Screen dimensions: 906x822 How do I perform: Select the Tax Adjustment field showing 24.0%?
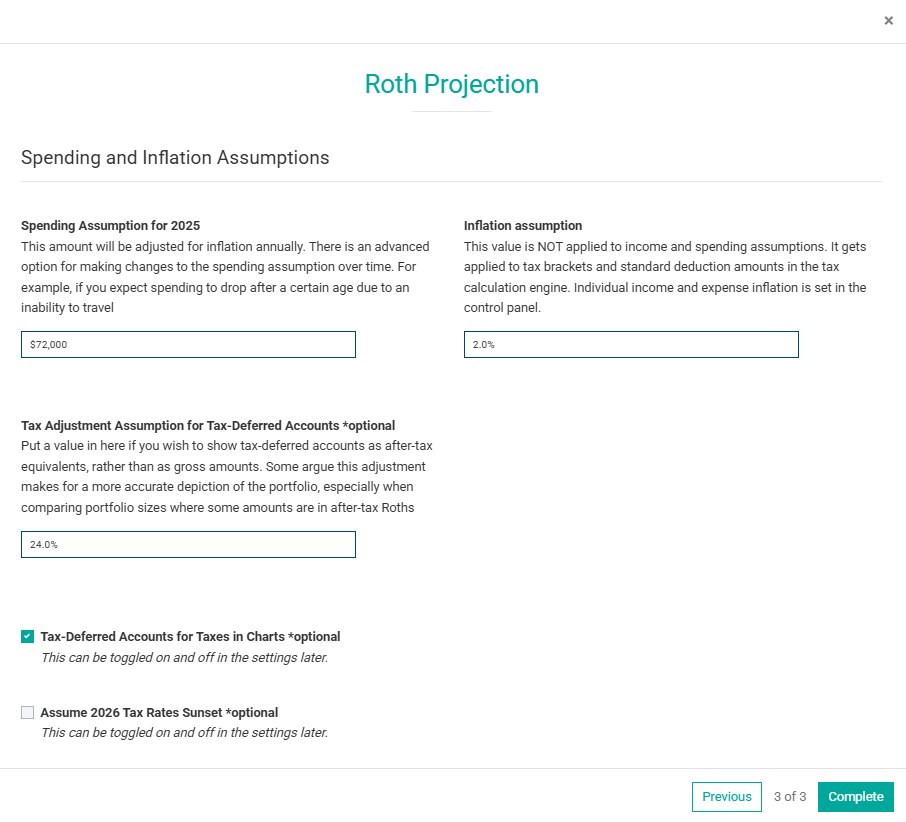point(188,544)
